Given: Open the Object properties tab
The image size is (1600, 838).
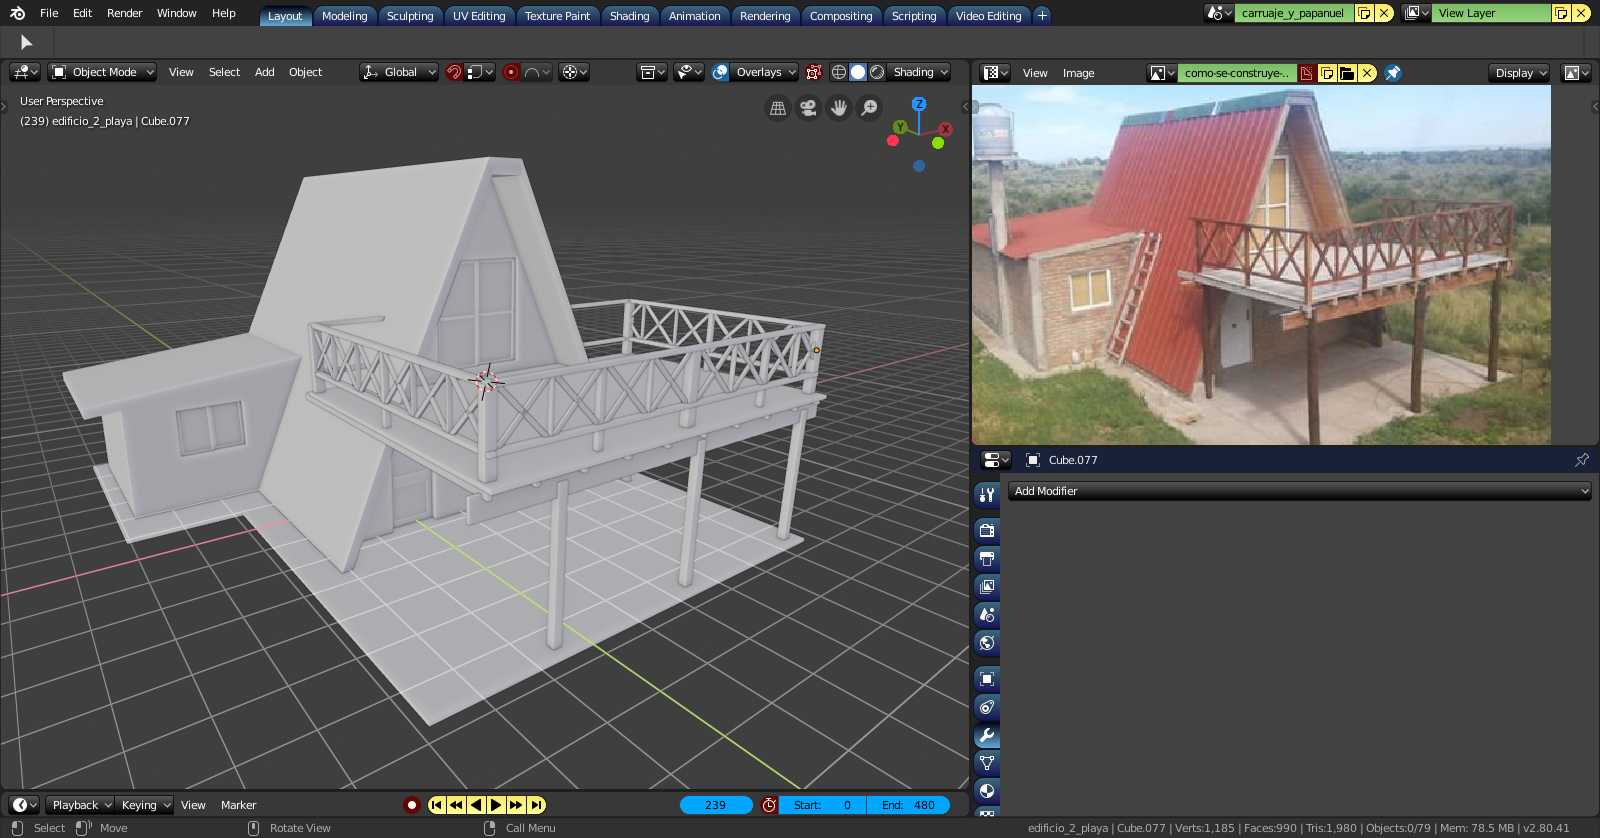Looking at the screenshot, I should [987, 679].
